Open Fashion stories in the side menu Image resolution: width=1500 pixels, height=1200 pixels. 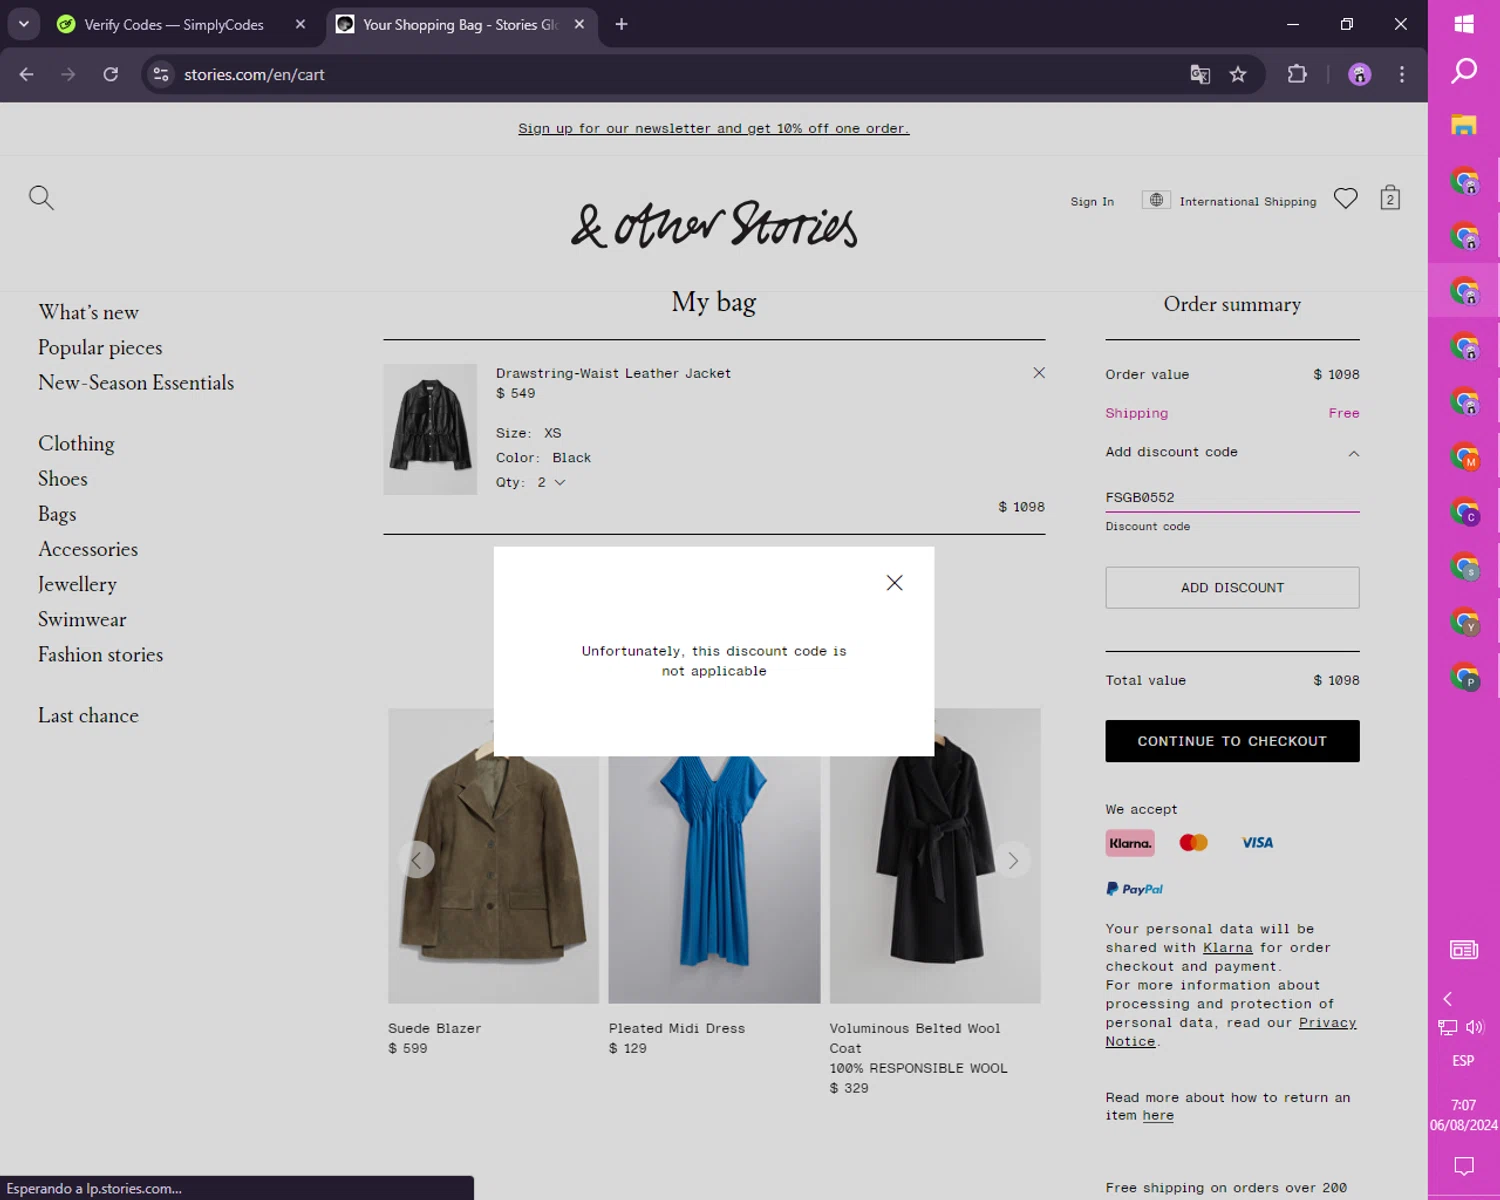[x=100, y=654]
